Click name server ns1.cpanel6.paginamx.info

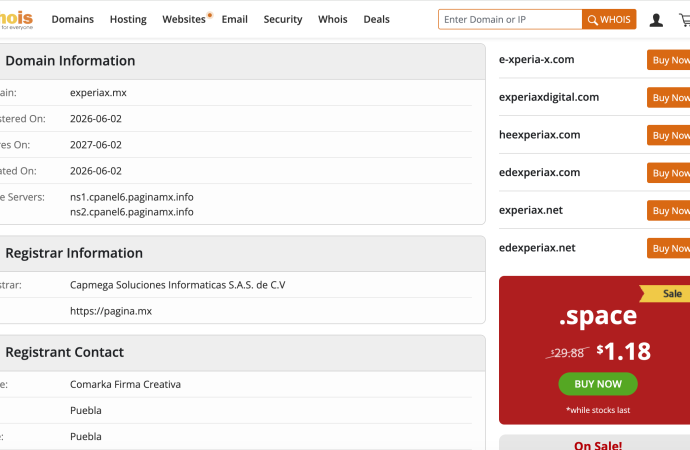click(132, 197)
